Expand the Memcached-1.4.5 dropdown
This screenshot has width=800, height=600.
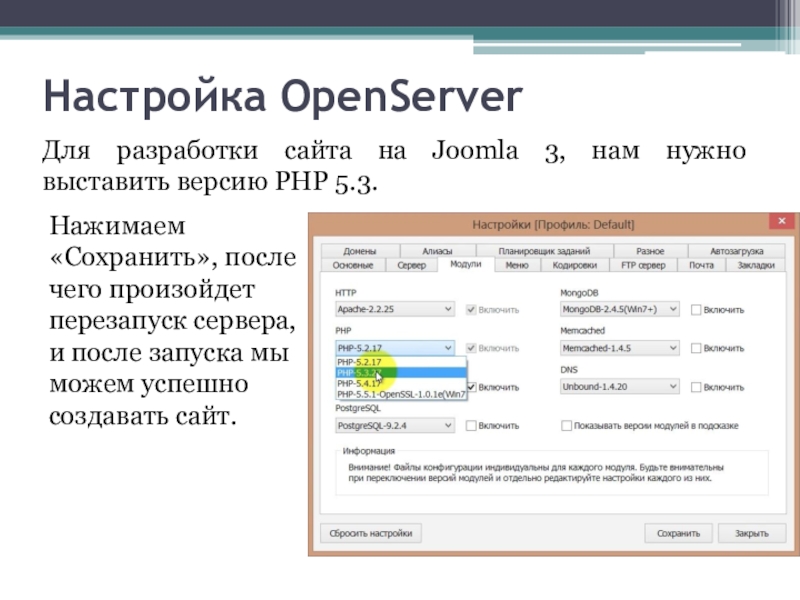pos(619,348)
